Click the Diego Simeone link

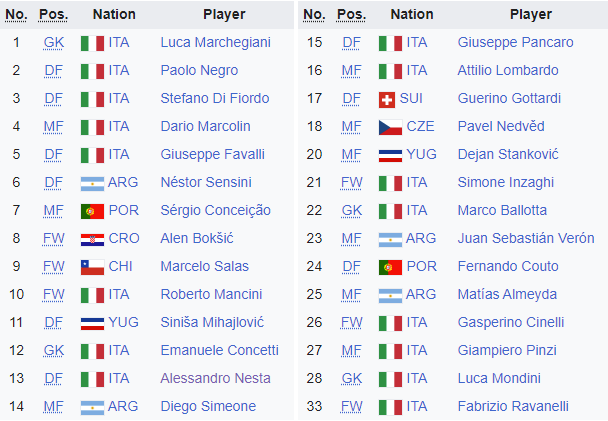click(208, 406)
